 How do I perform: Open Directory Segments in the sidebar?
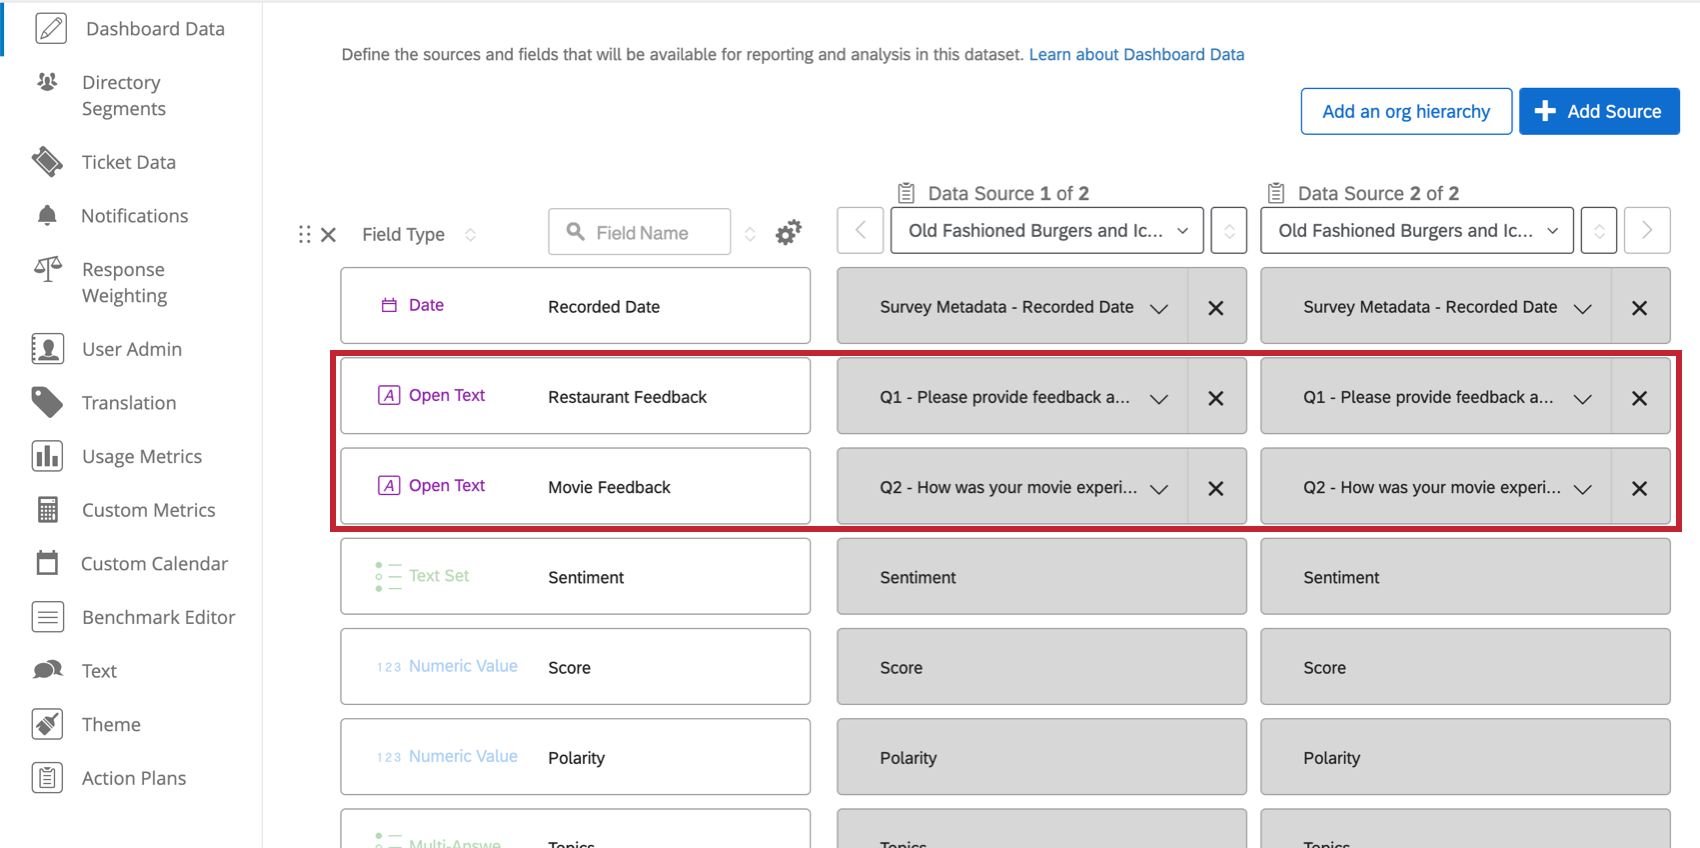point(123,95)
